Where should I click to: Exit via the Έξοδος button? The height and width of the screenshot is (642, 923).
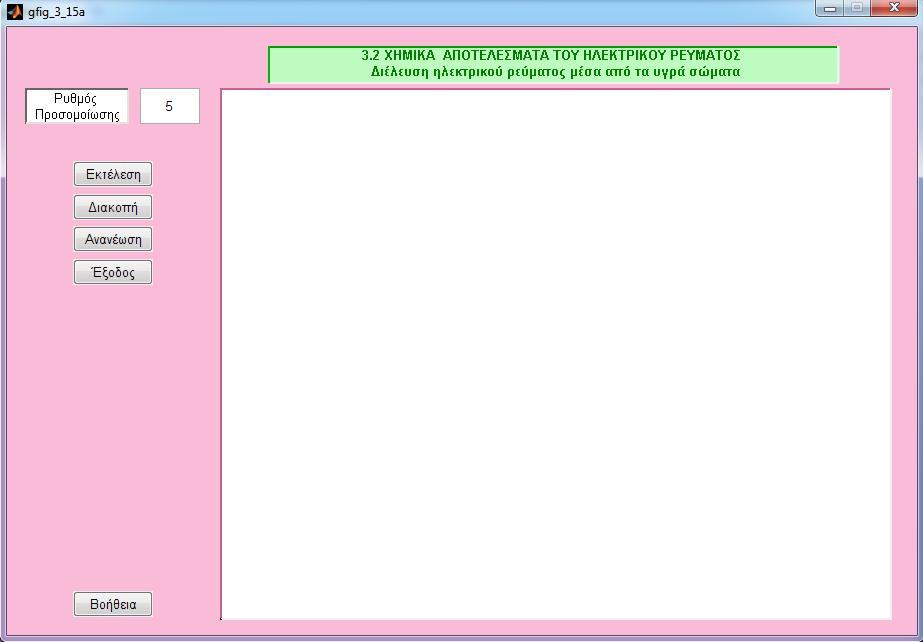pos(113,272)
